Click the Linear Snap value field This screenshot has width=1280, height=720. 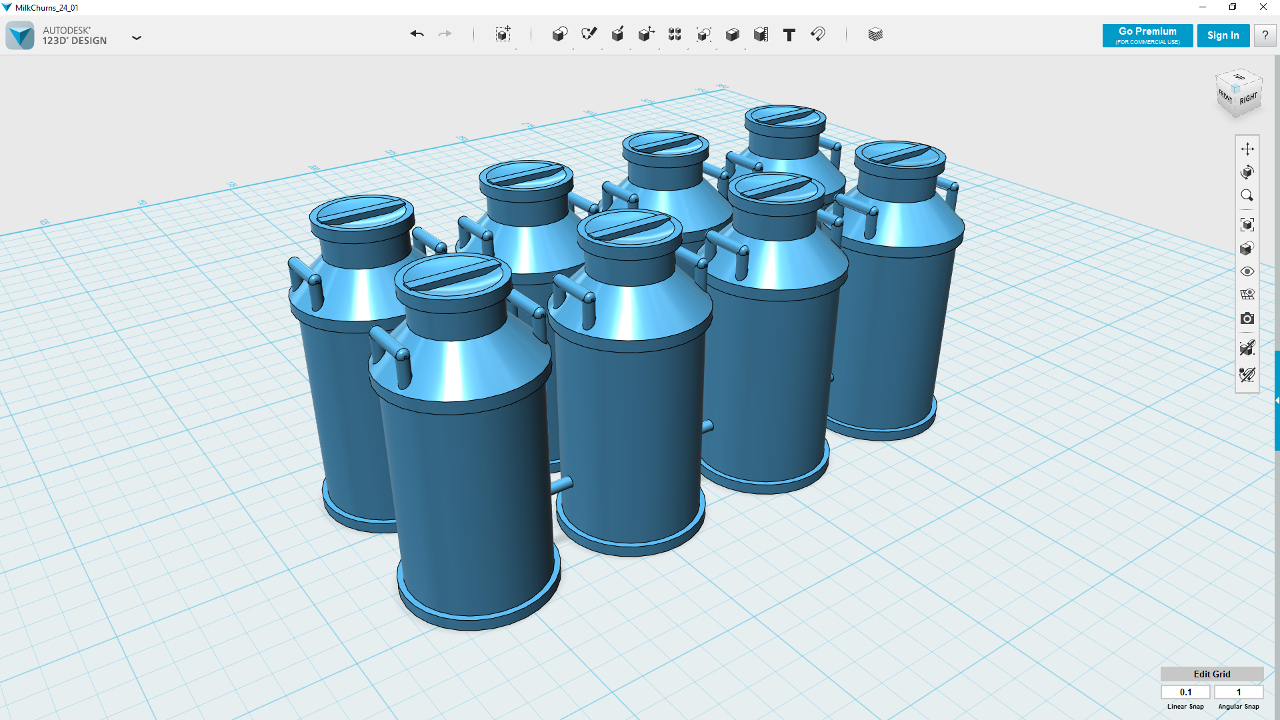click(1186, 692)
